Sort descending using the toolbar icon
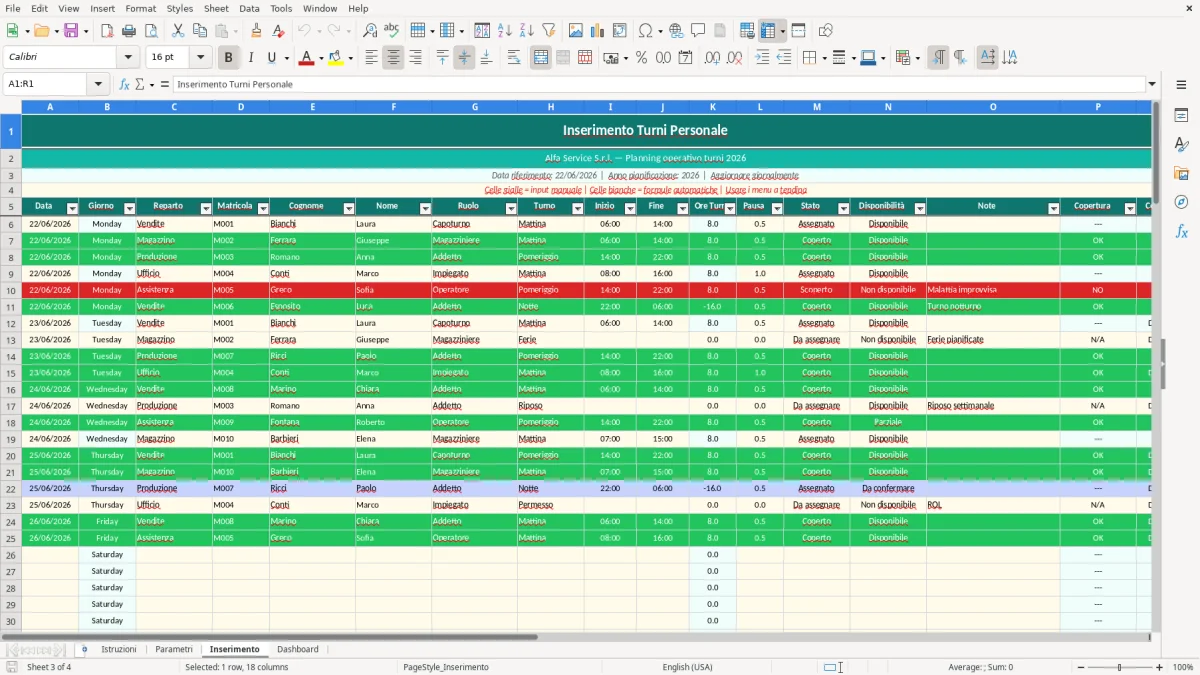 click(x=526, y=31)
